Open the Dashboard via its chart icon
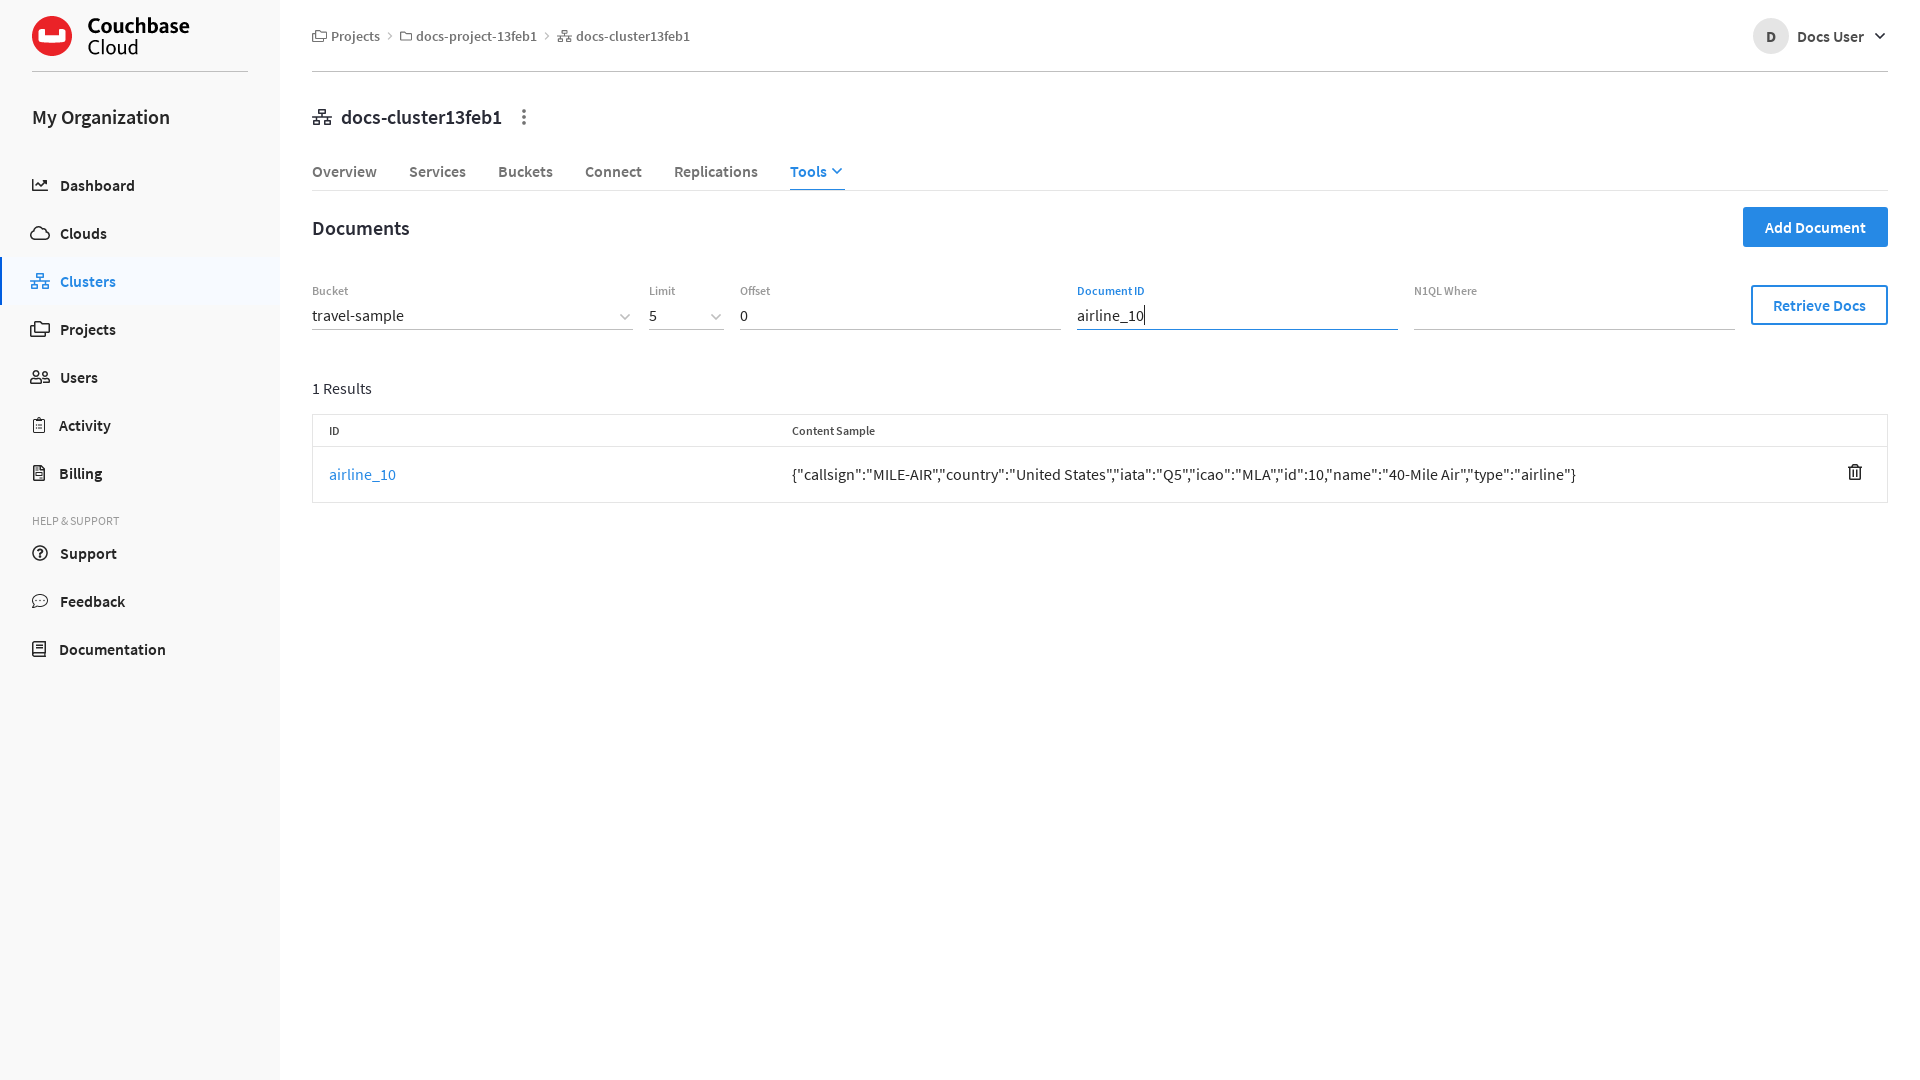Image resolution: width=1920 pixels, height=1080 pixels. point(40,185)
